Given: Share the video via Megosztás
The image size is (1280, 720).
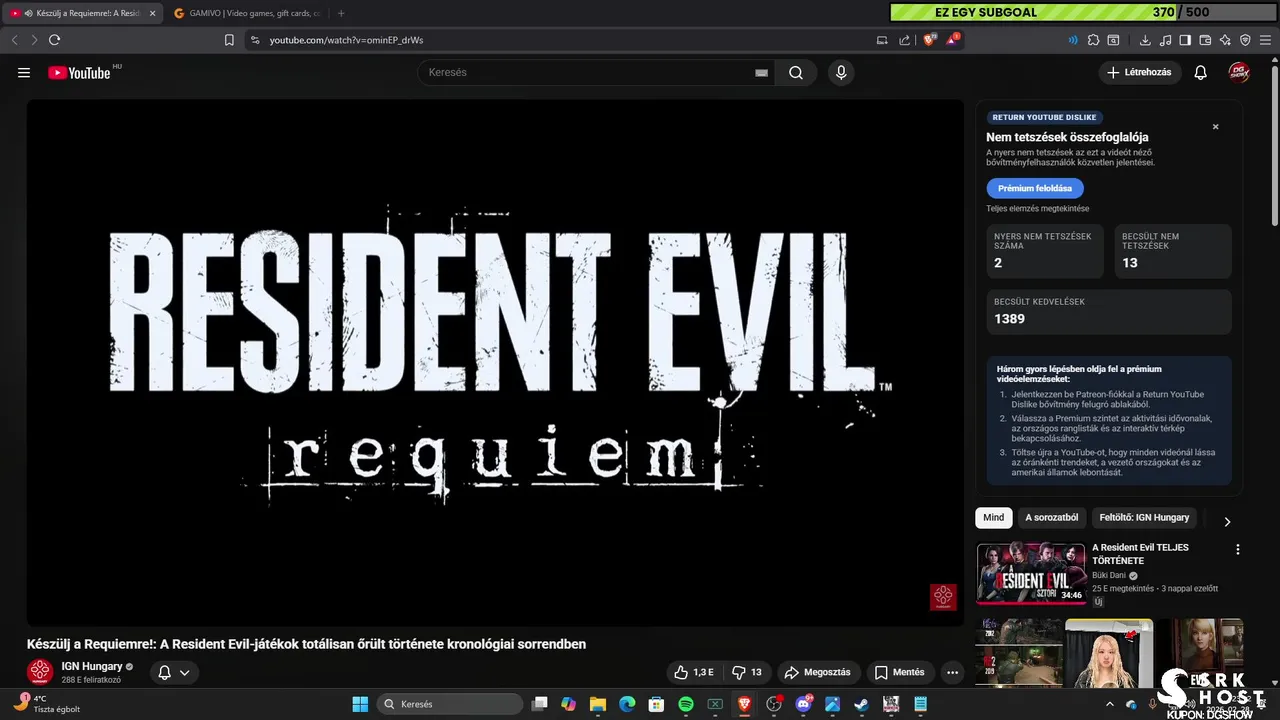Looking at the screenshot, I should (x=818, y=673).
